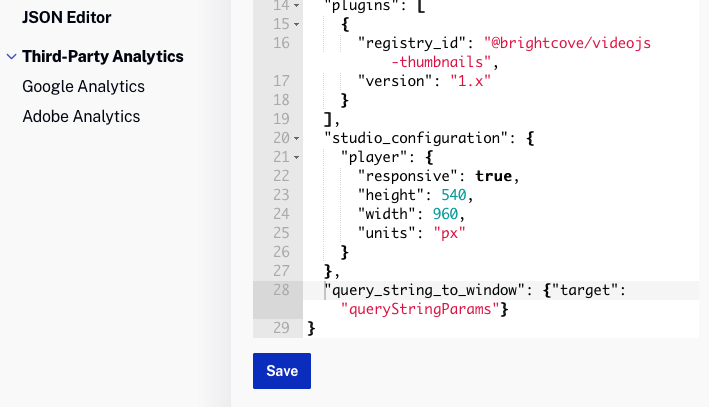This screenshot has height=407, width=709.
Task: Click line number 29 in gutter
Action: pos(281,328)
